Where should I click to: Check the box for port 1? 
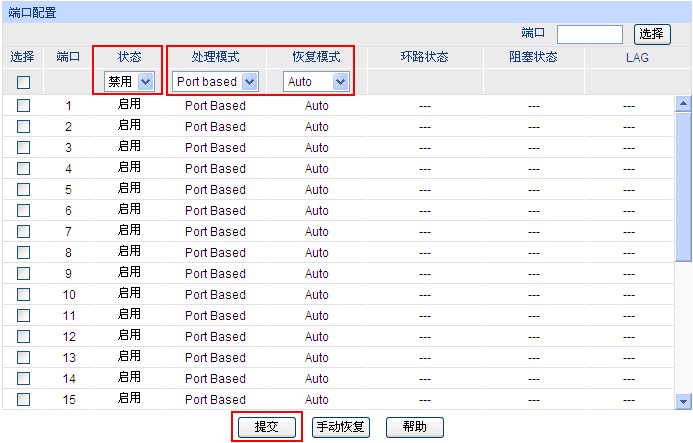click(23, 106)
